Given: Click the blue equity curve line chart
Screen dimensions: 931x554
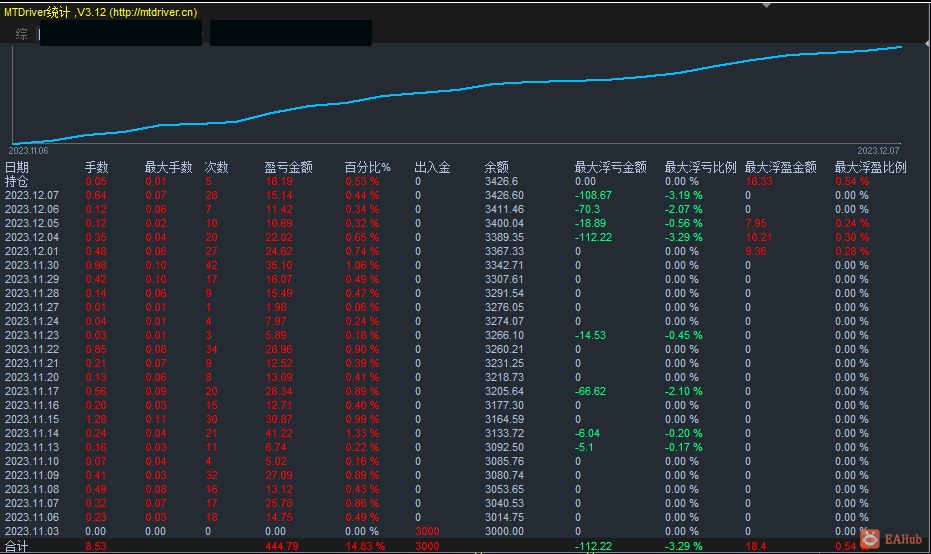Looking at the screenshot, I should (x=457, y=94).
